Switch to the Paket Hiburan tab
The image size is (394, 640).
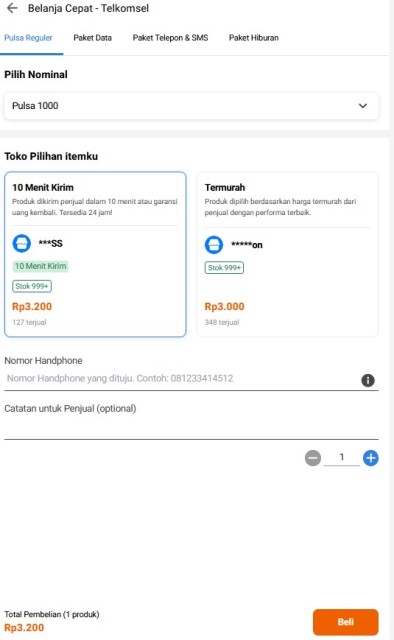(x=254, y=38)
